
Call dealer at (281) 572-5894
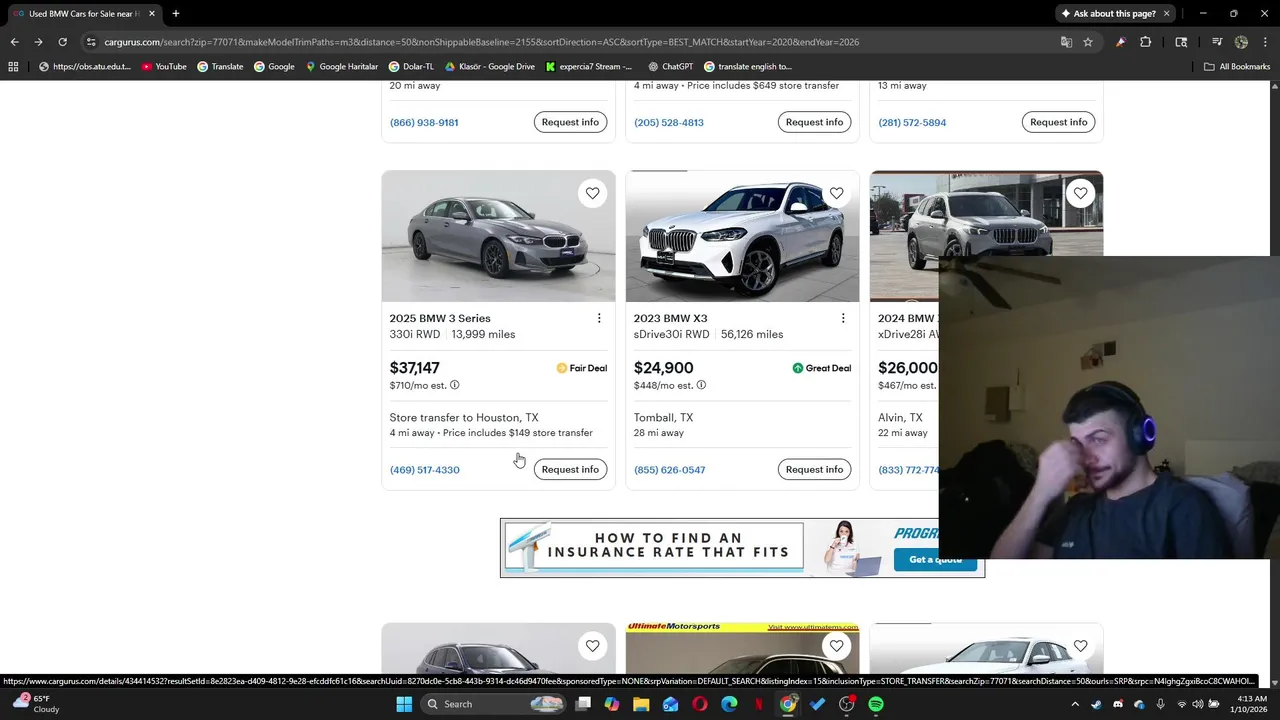912,122
